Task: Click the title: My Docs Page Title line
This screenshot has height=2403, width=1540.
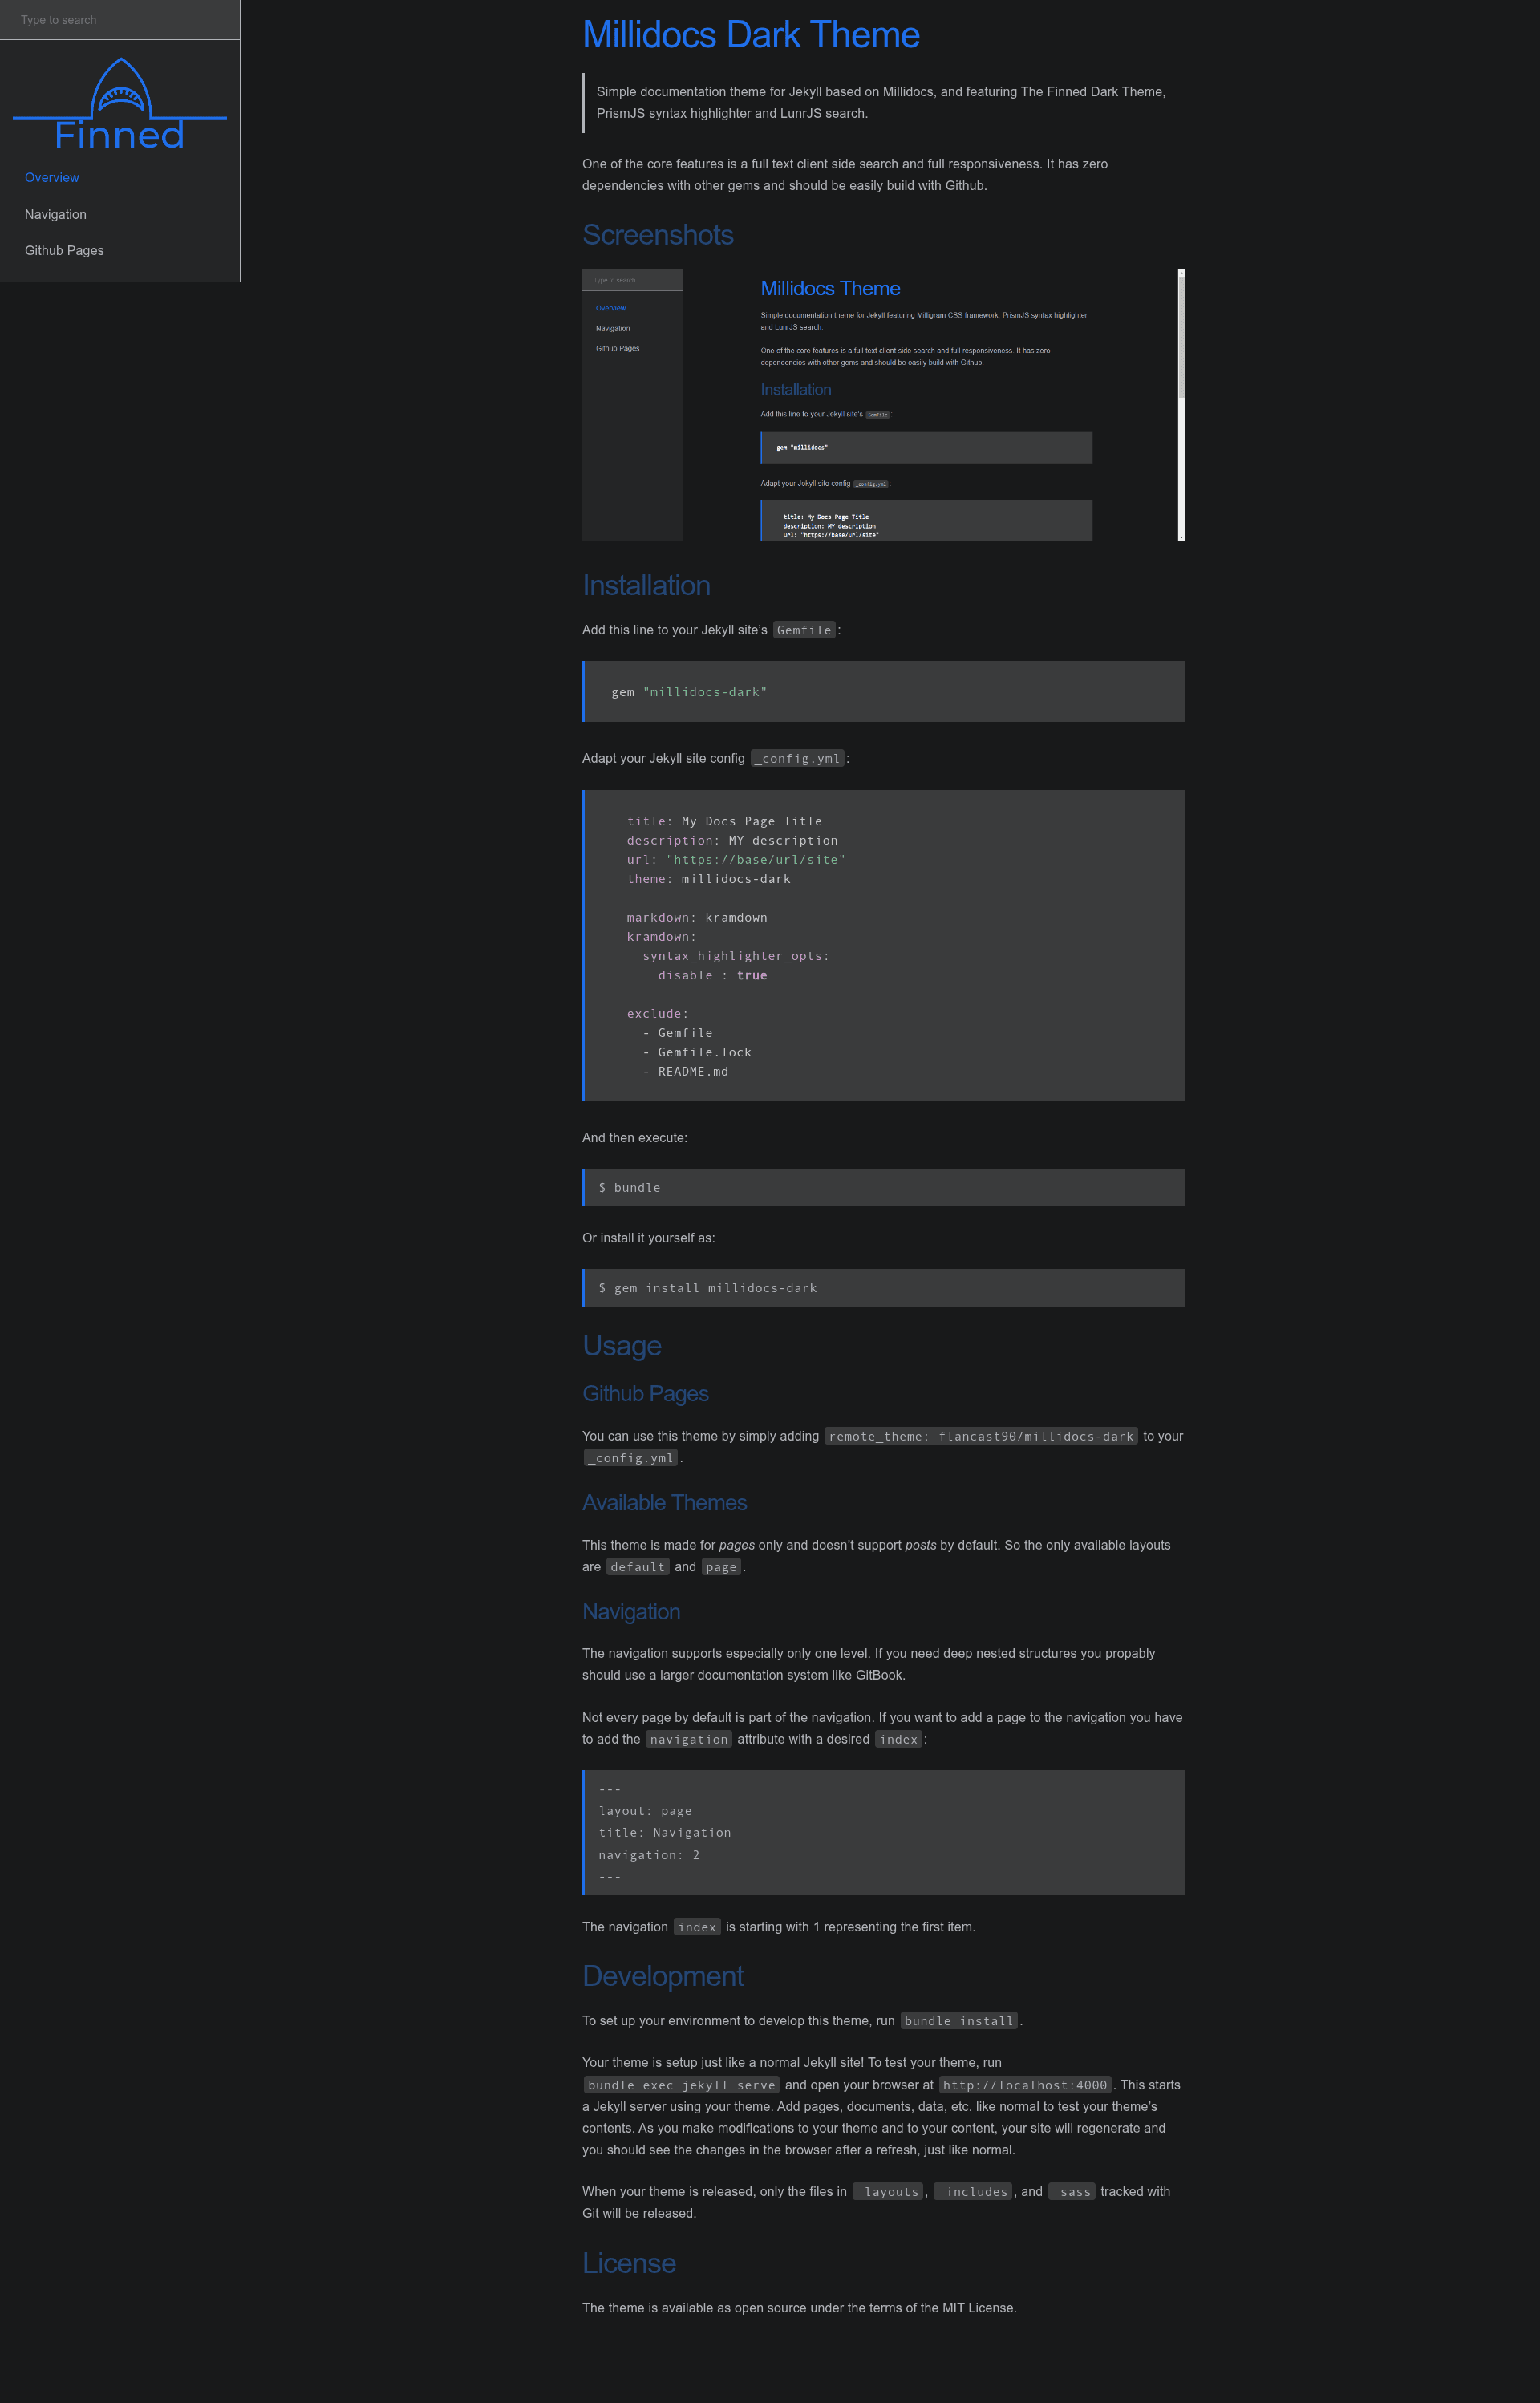Action: coord(724,821)
